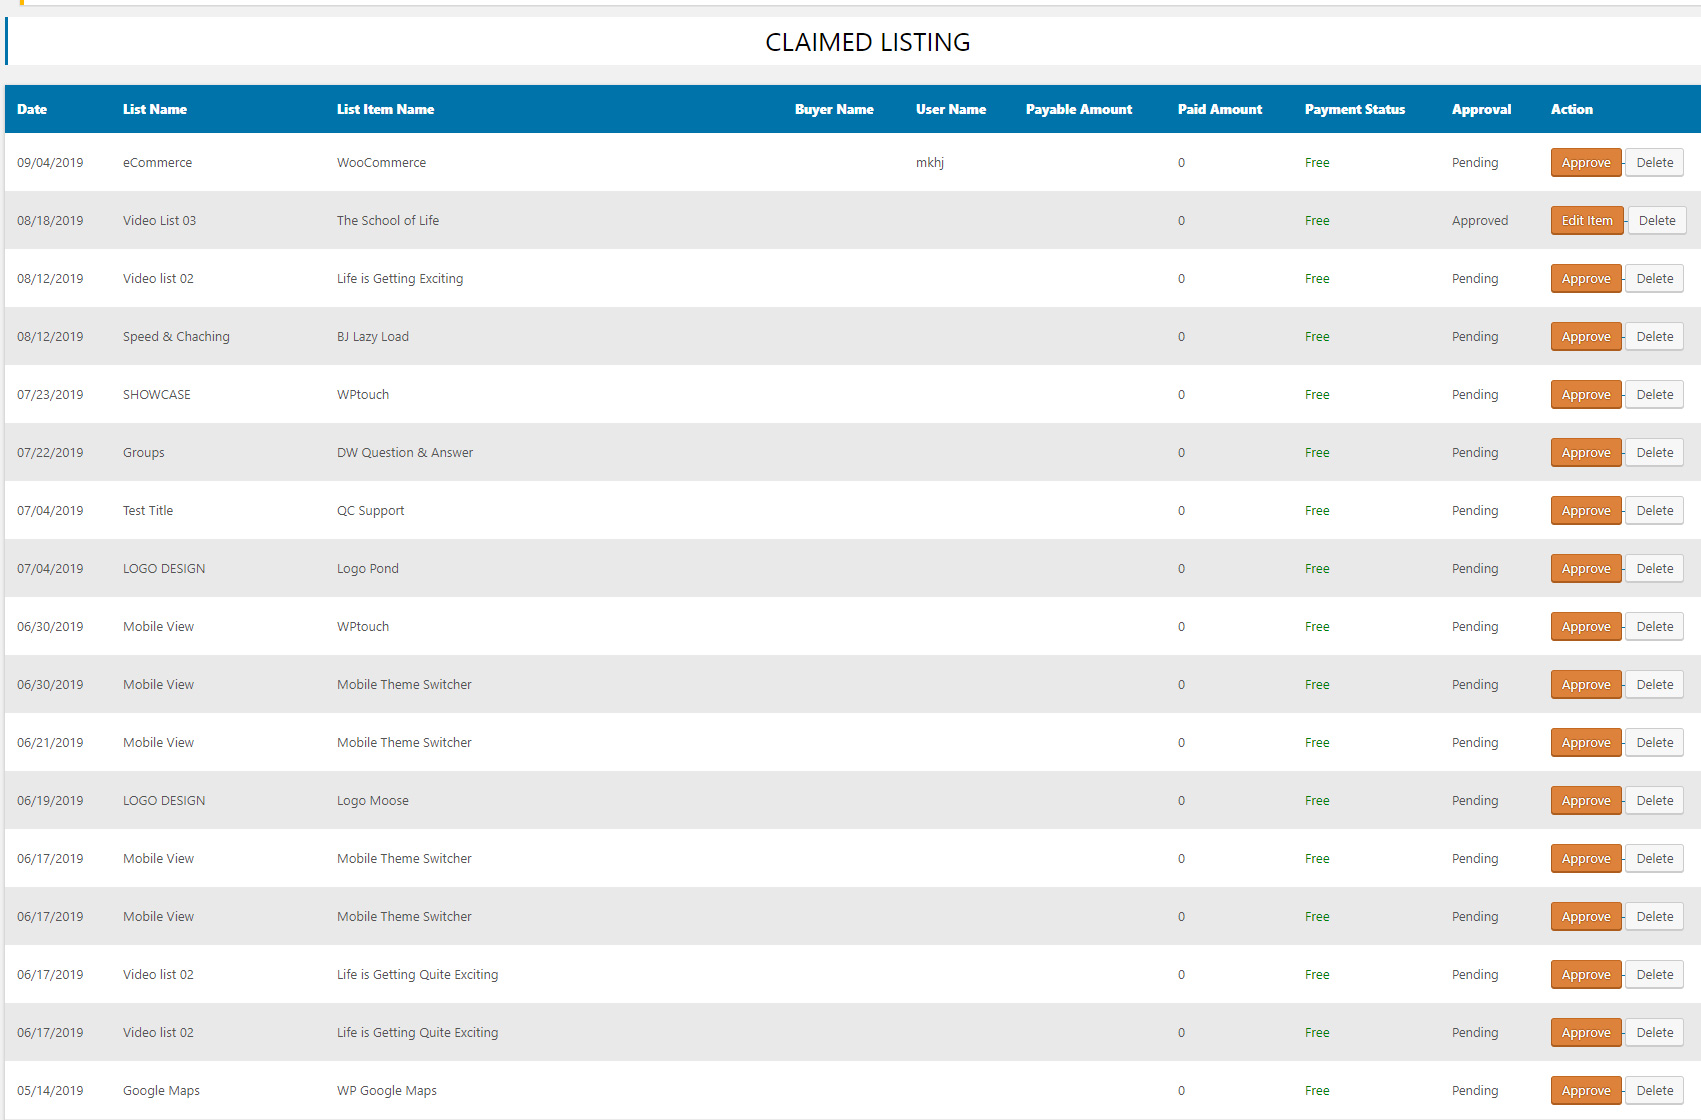The width and height of the screenshot is (1701, 1120).
Task: Approve the QC Support claim
Action: (1585, 511)
